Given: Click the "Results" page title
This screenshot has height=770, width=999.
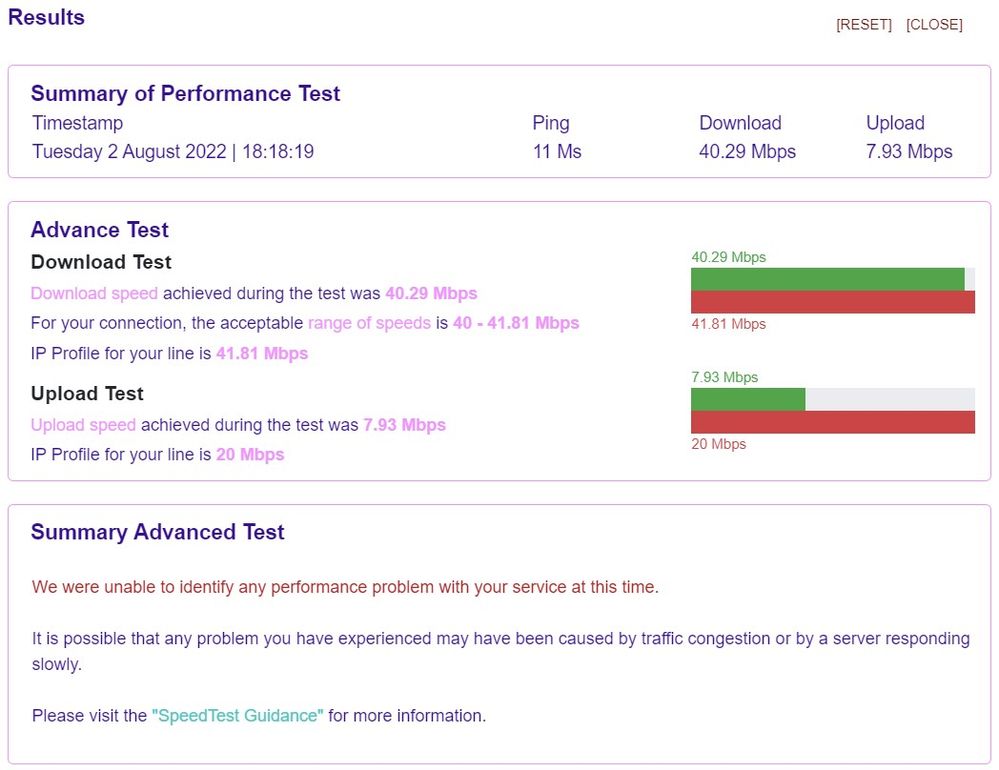Looking at the screenshot, I should [x=46, y=18].
